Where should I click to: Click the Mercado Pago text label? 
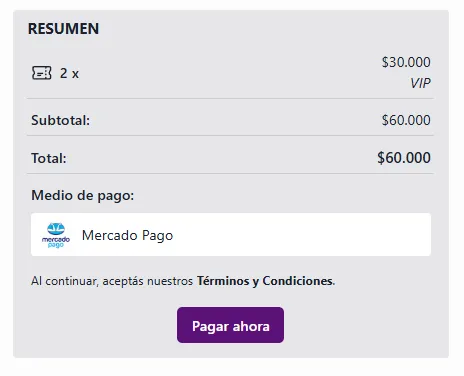point(127,235)
